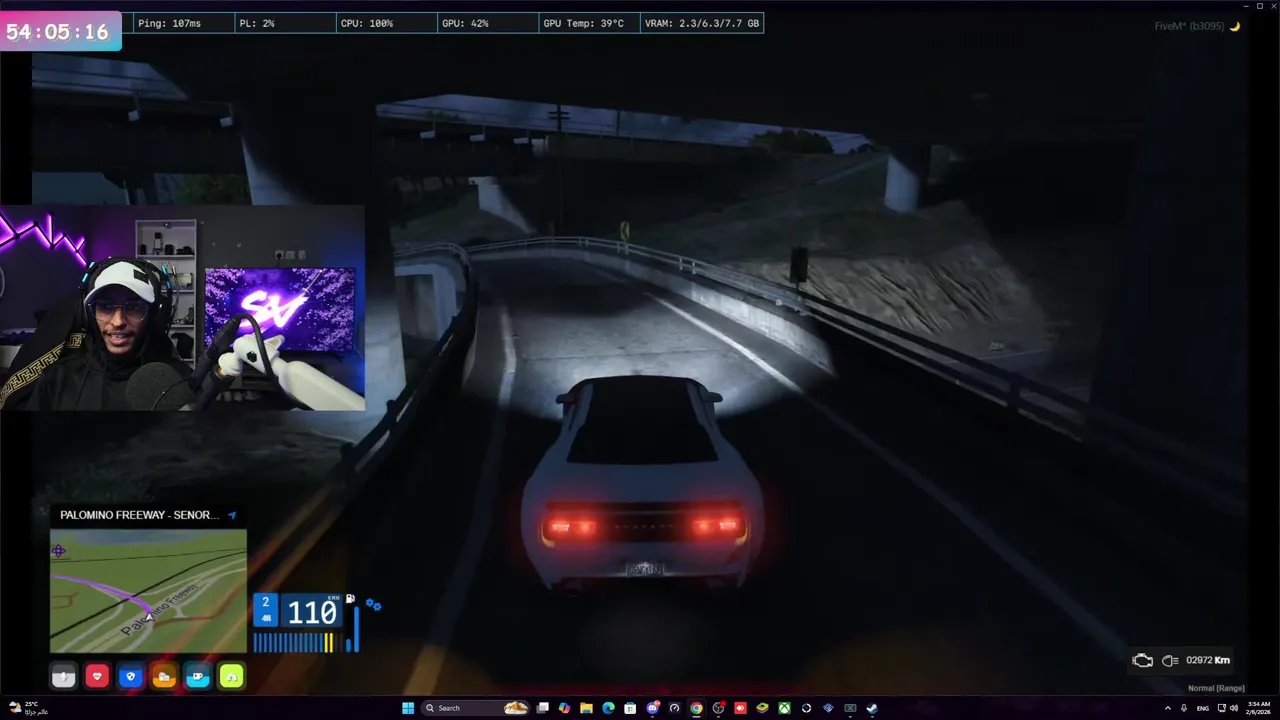The image size is (1280, 720).
Task: Click the vertical blue fuel level bar
Action: point(355,629)
